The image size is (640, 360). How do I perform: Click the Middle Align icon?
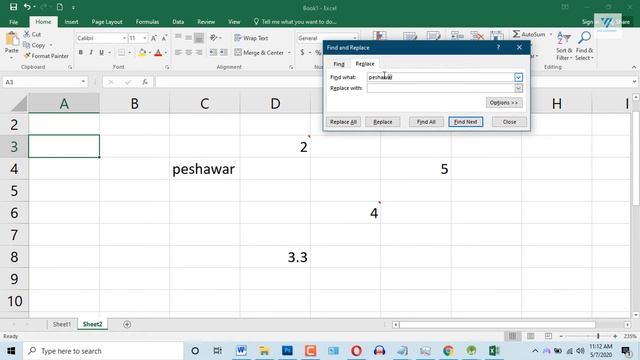(188, 38)
